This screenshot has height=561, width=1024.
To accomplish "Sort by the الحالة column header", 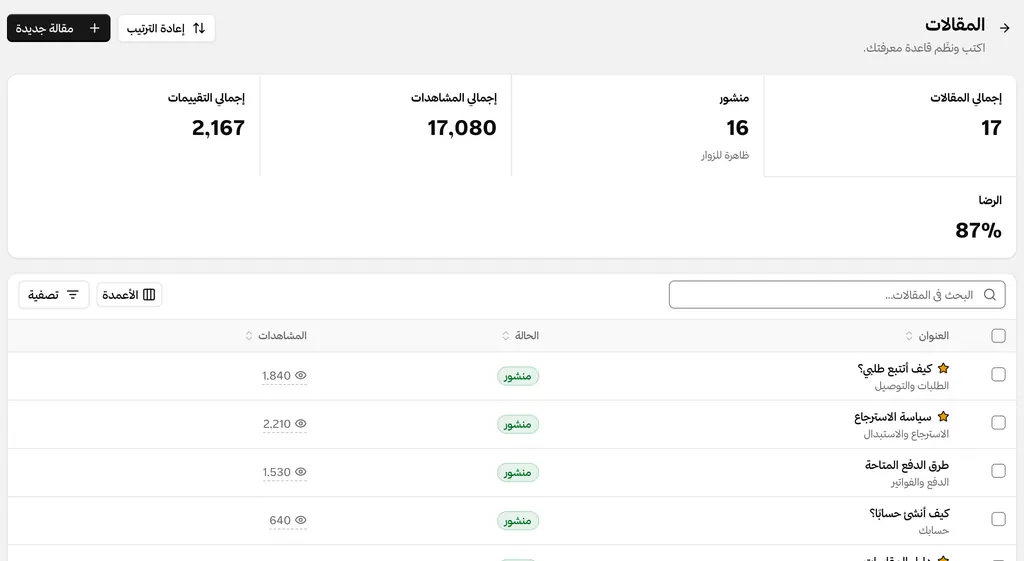I will pyautogui.click(x=520, y=336).
